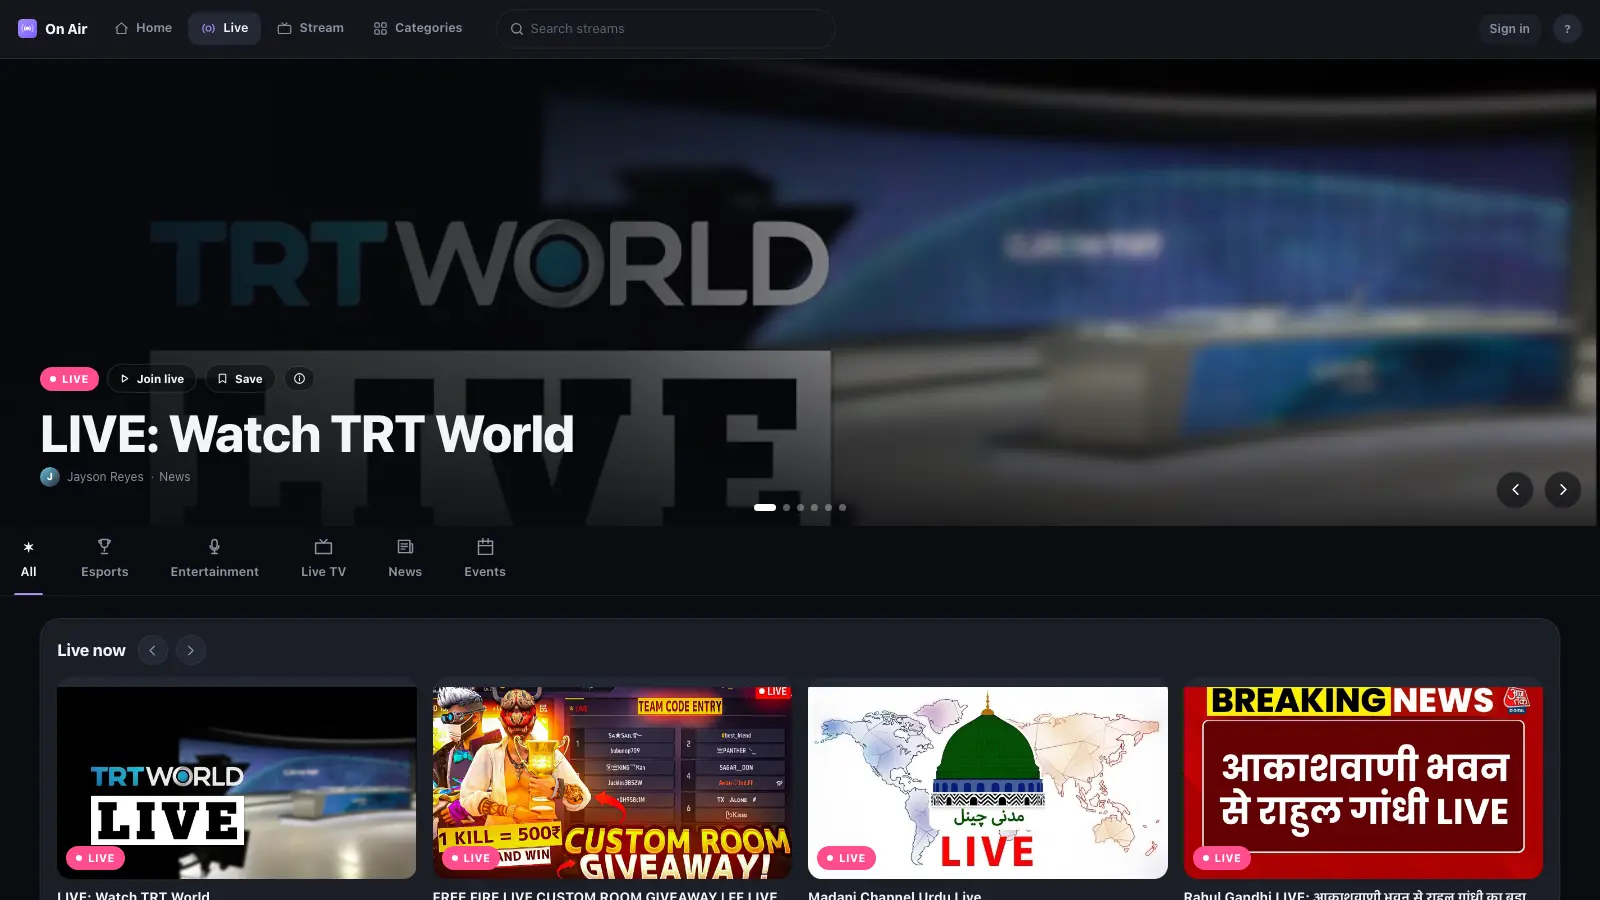Open the Home nav item

click(x=143, y=28)
